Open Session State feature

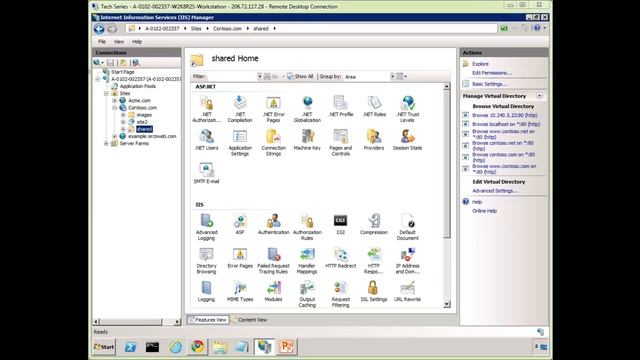click(x=407, y=140)
